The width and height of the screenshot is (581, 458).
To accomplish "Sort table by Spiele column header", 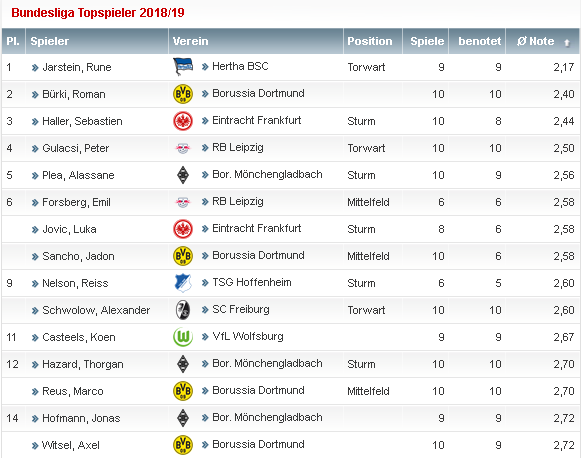I will (x=427, y=41).
